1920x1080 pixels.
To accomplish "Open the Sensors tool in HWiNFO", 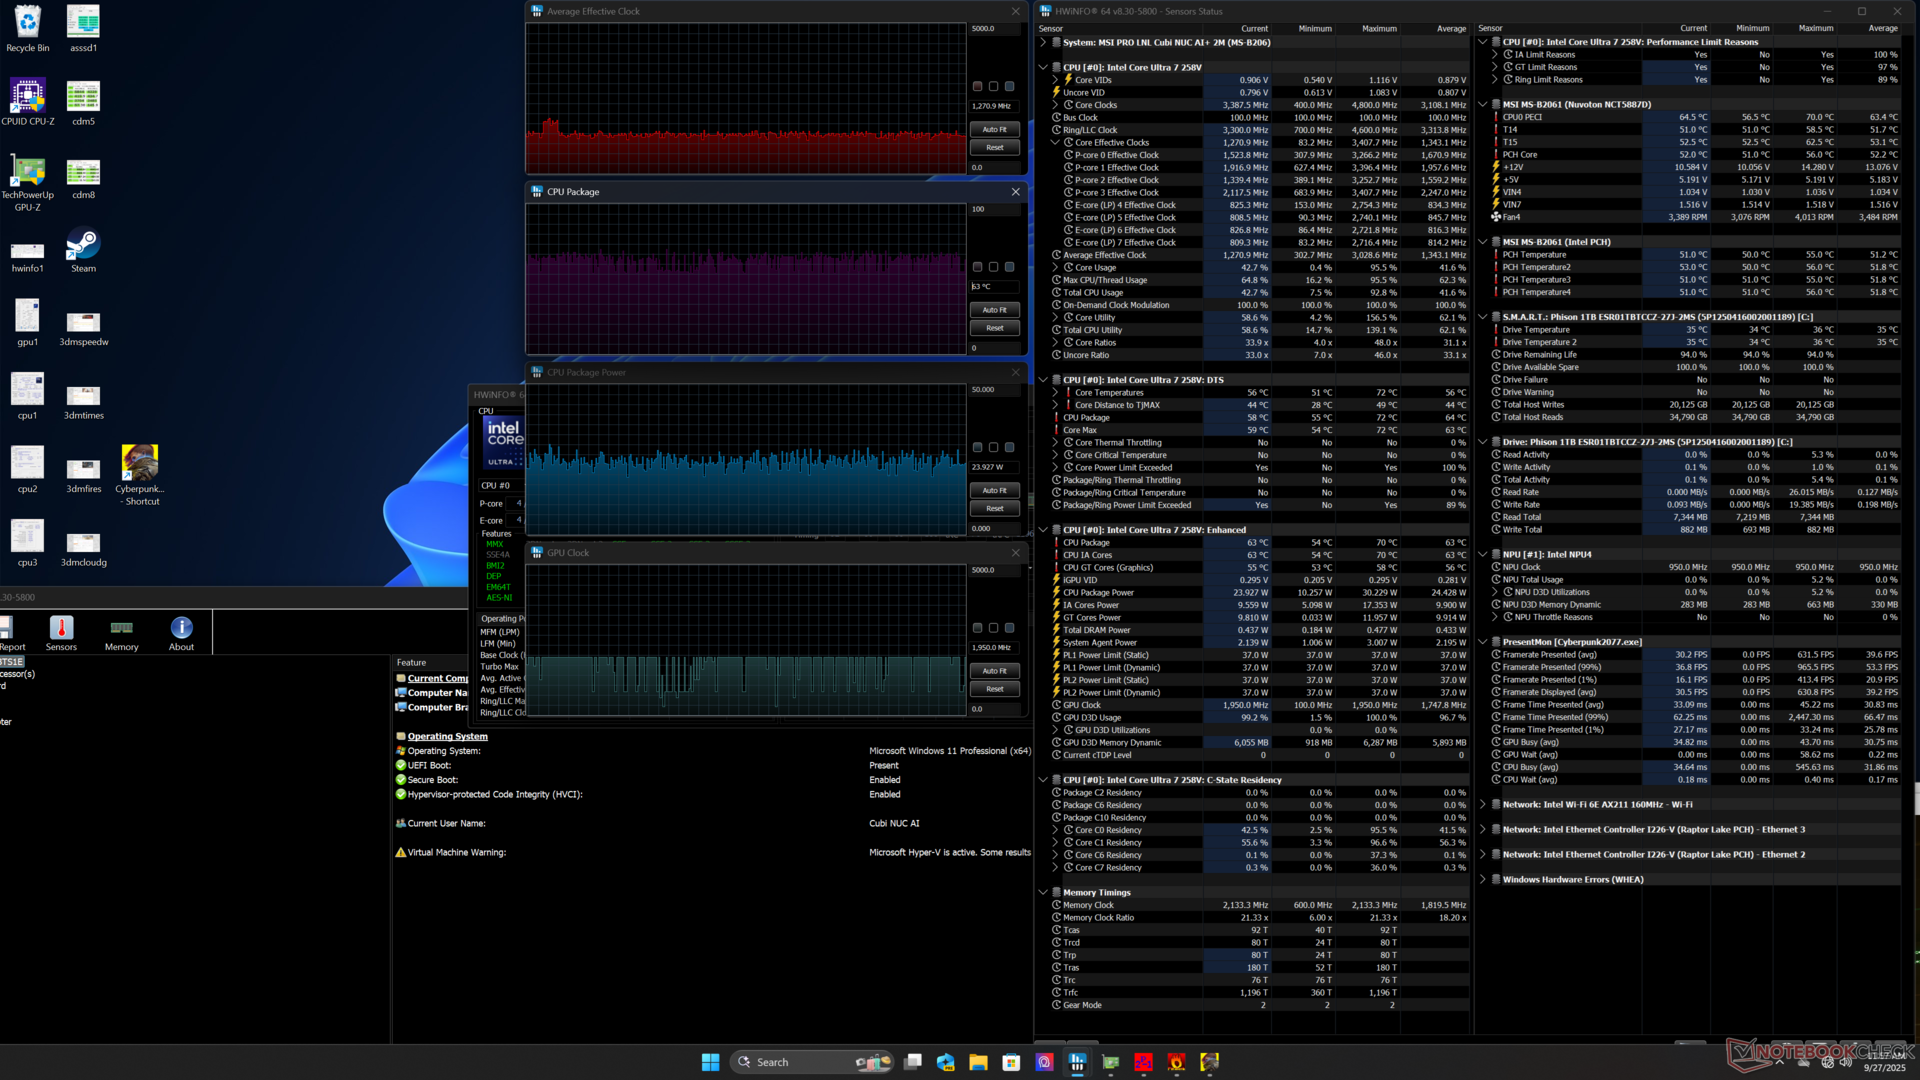I will [61, 632].
